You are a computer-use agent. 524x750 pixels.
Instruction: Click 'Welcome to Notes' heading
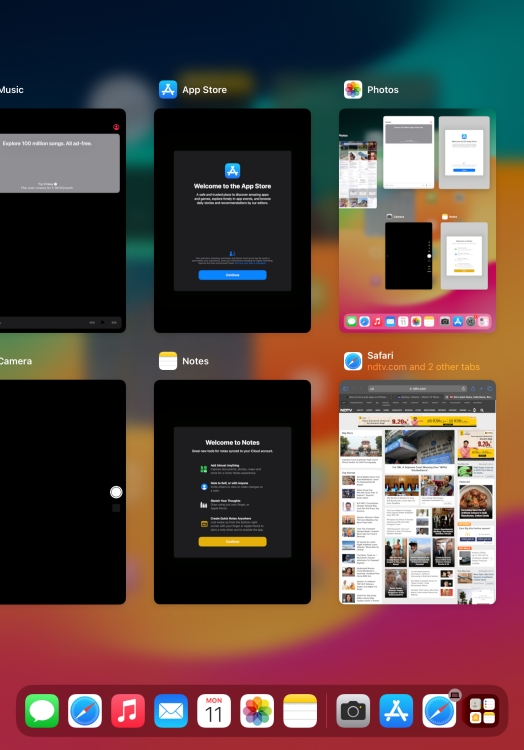pyautogui.click(x=232, y=442)
